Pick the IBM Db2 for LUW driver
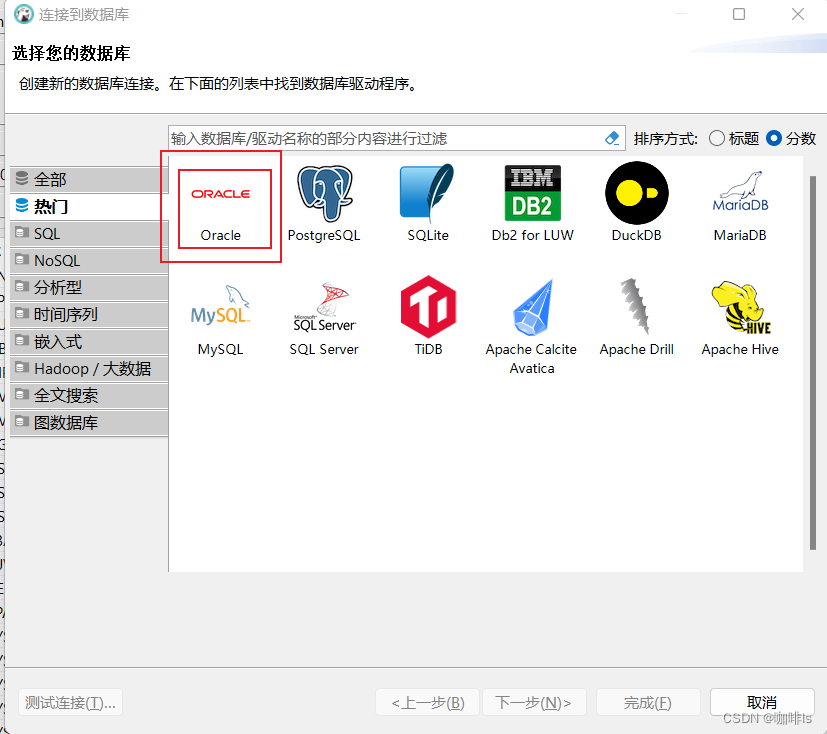This screenshot has width=827, height=734. [532, 192]
